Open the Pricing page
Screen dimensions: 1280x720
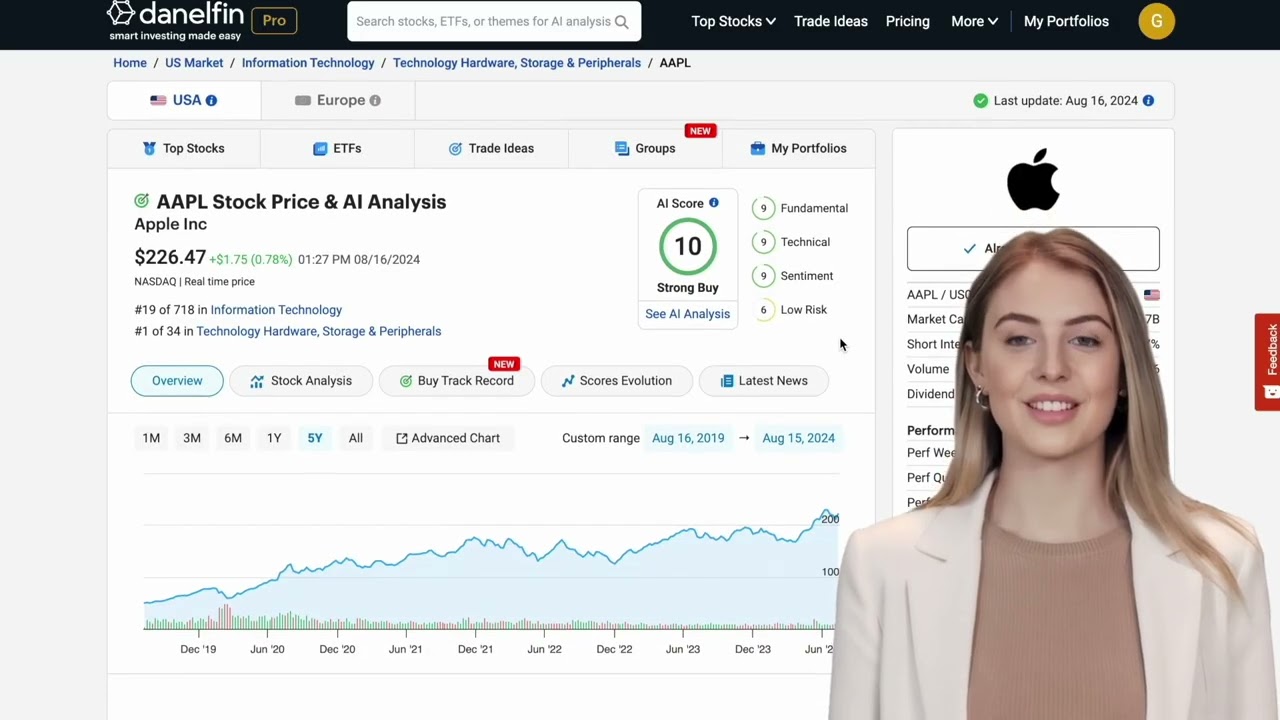coord(907,21)
